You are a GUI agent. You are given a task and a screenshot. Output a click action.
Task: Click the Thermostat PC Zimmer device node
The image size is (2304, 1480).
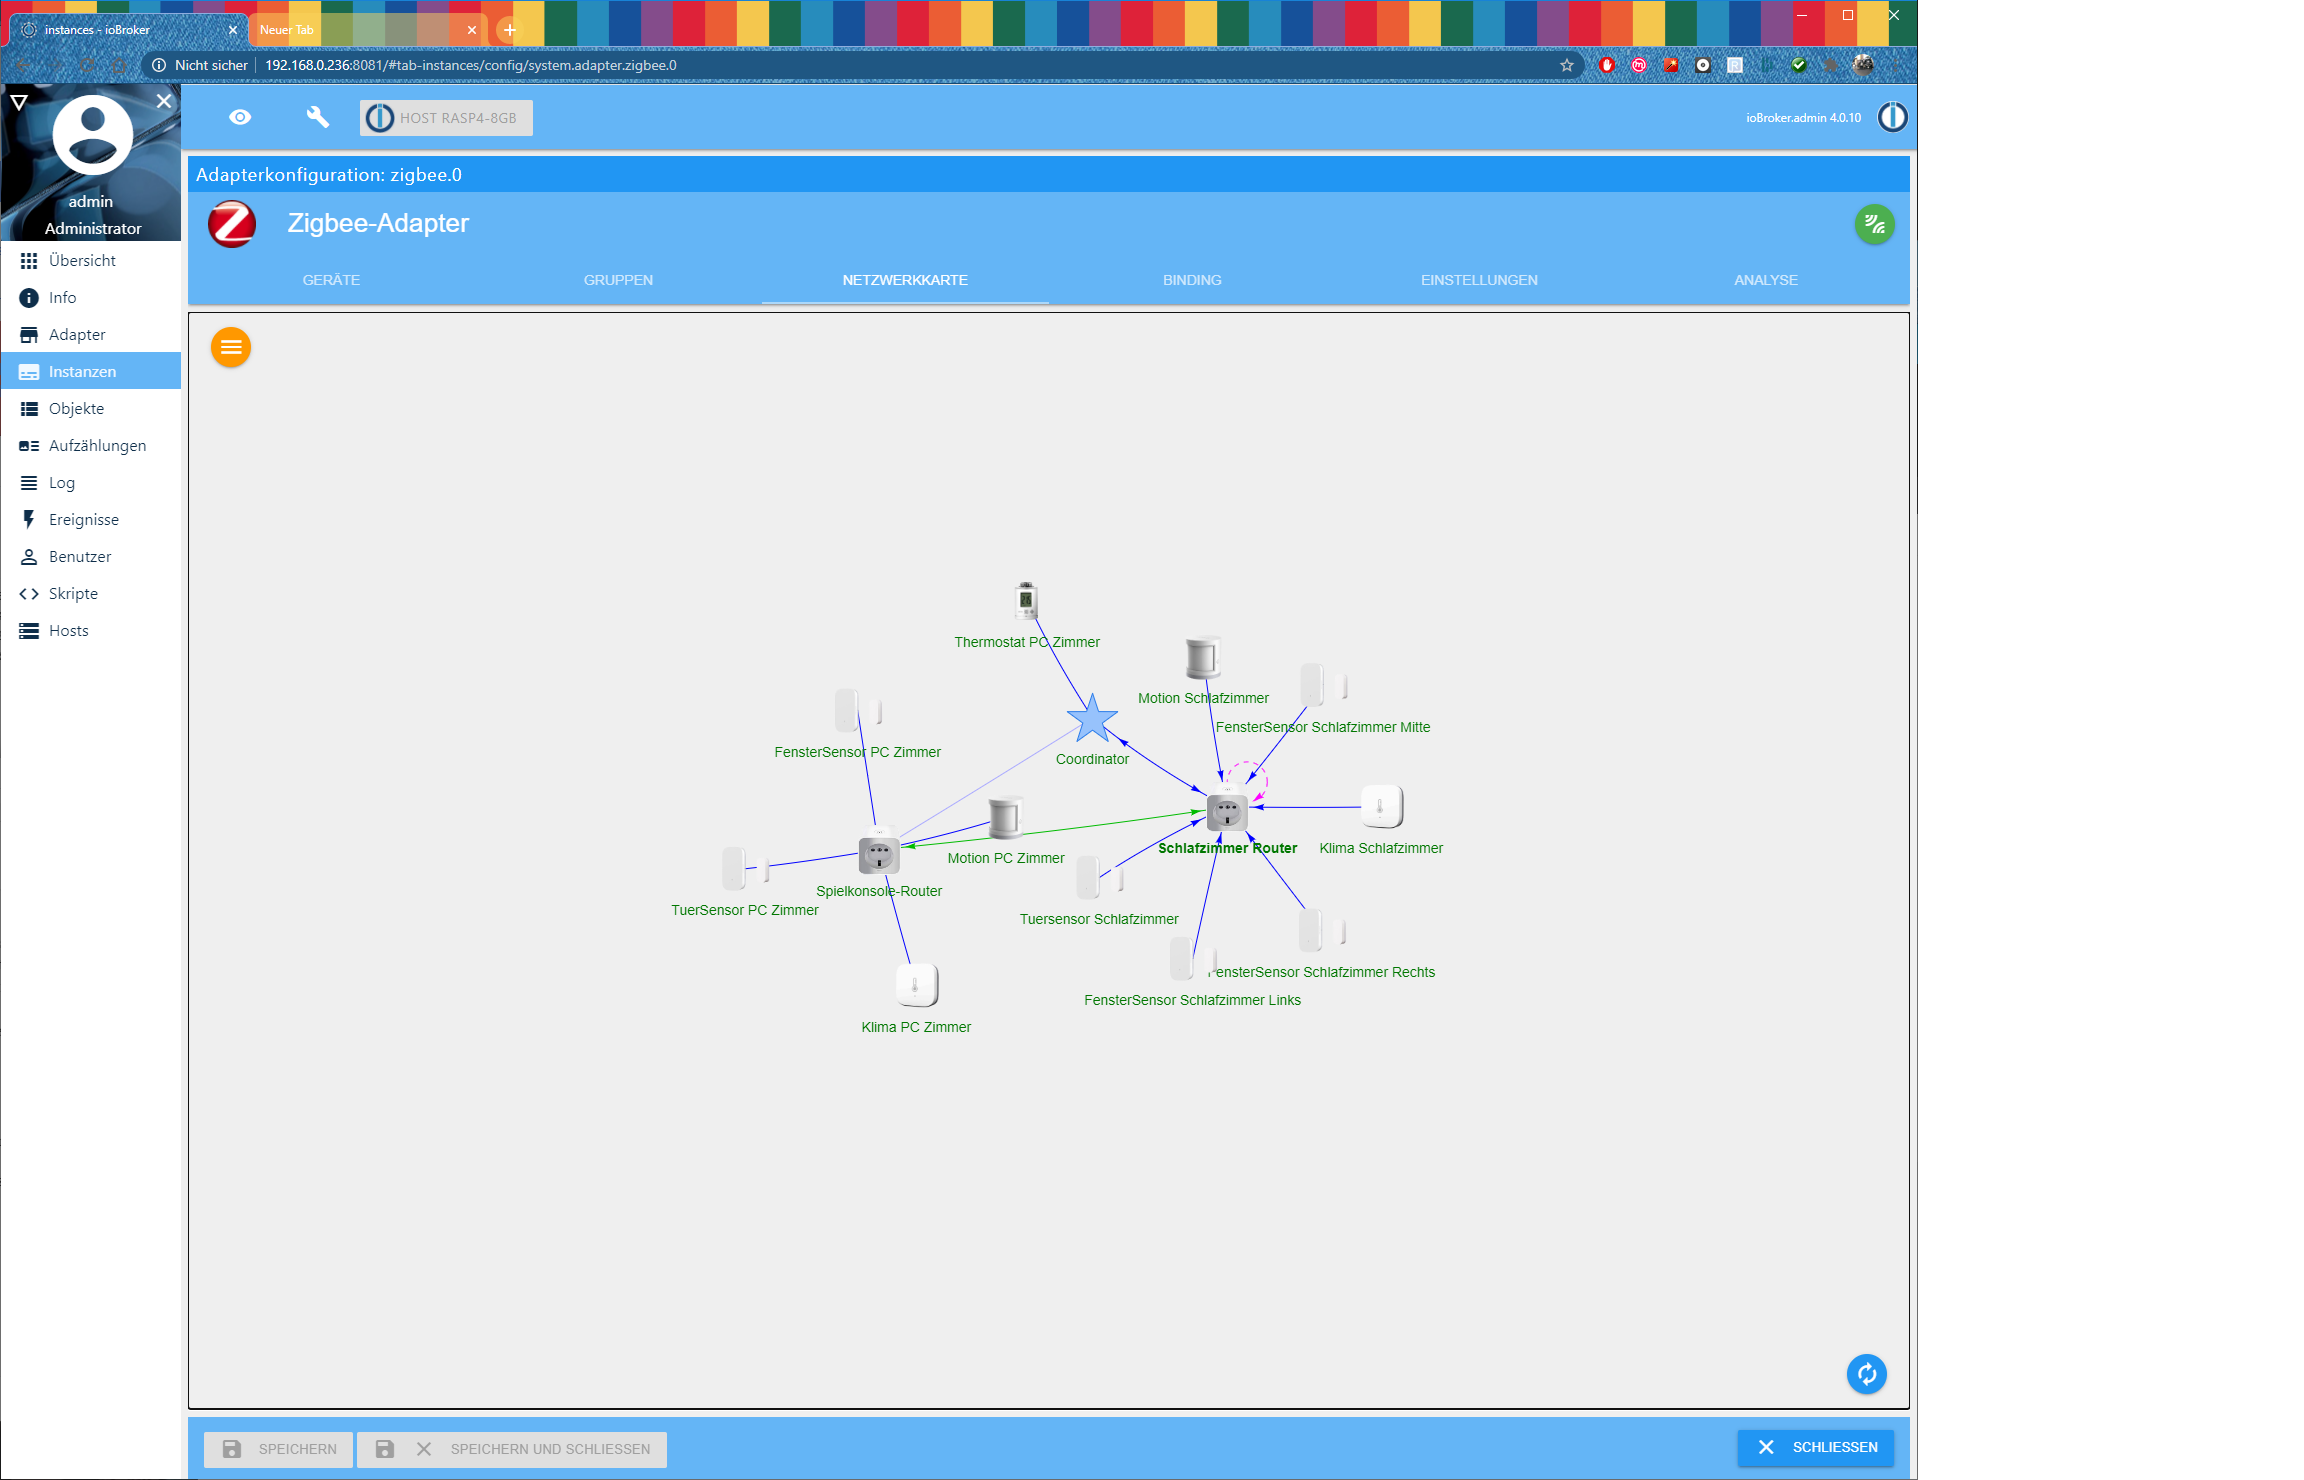point(1026,601)
